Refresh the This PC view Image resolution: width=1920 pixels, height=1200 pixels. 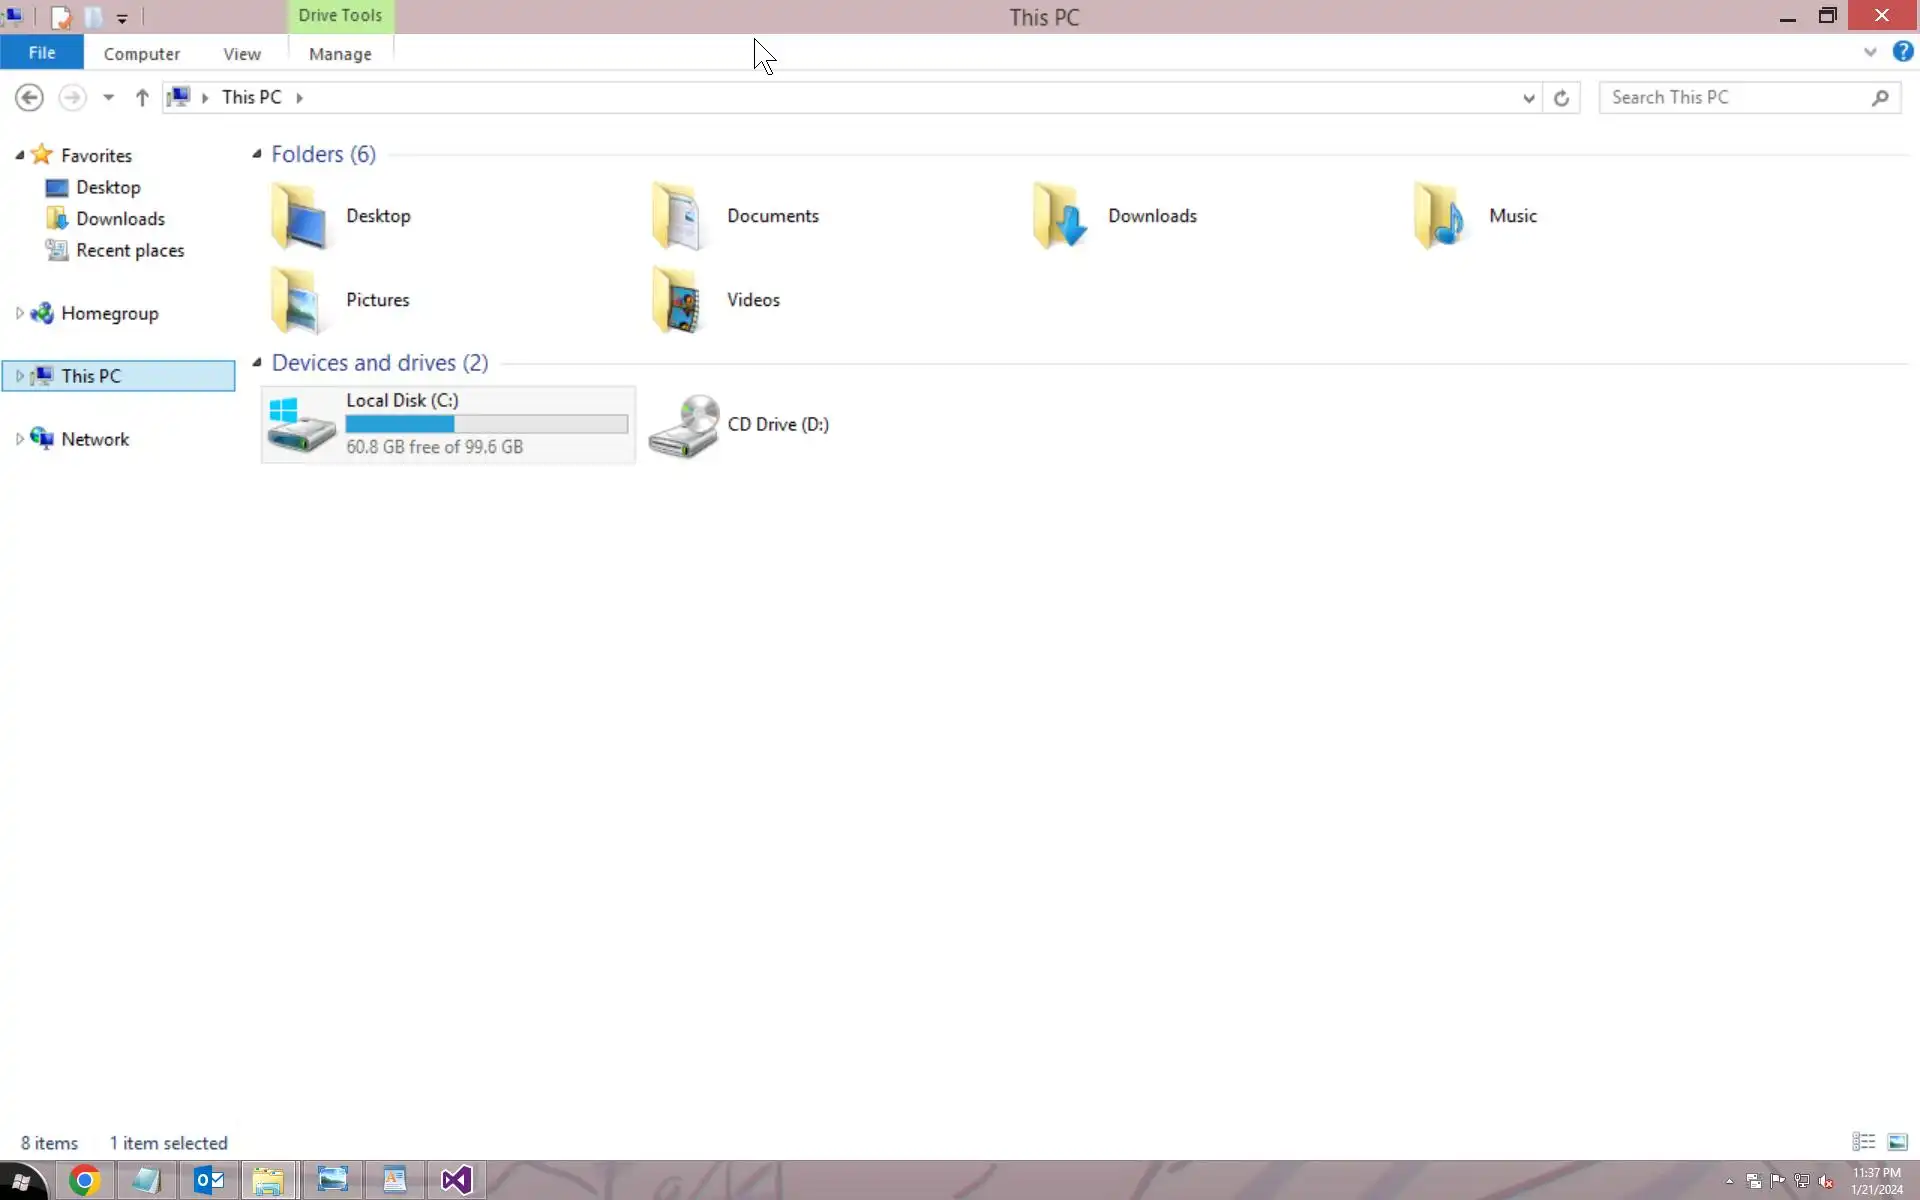[x=1561, y=97]
